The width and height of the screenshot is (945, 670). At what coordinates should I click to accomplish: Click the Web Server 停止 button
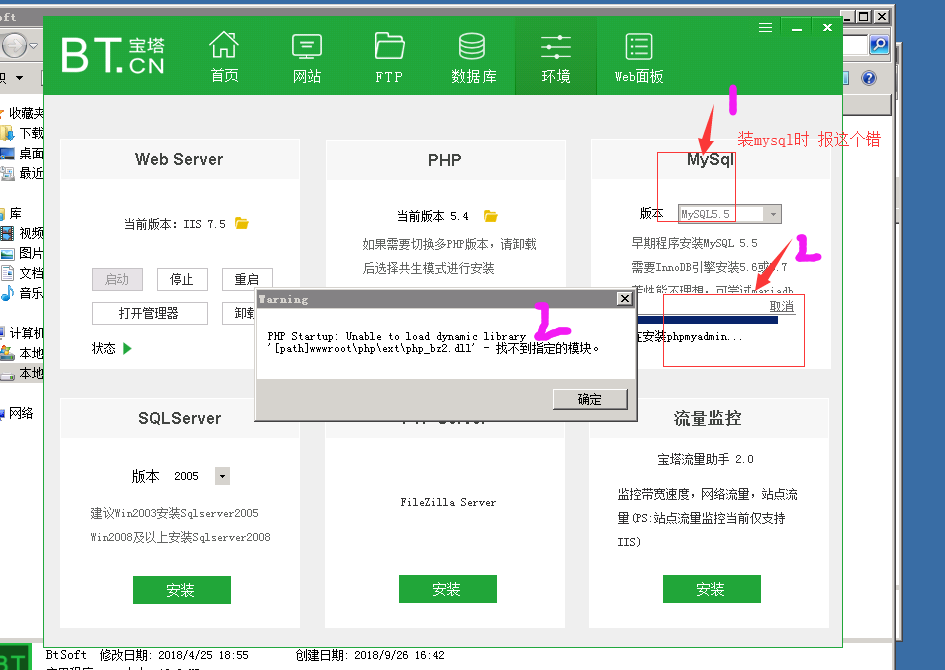coord(182,280)
